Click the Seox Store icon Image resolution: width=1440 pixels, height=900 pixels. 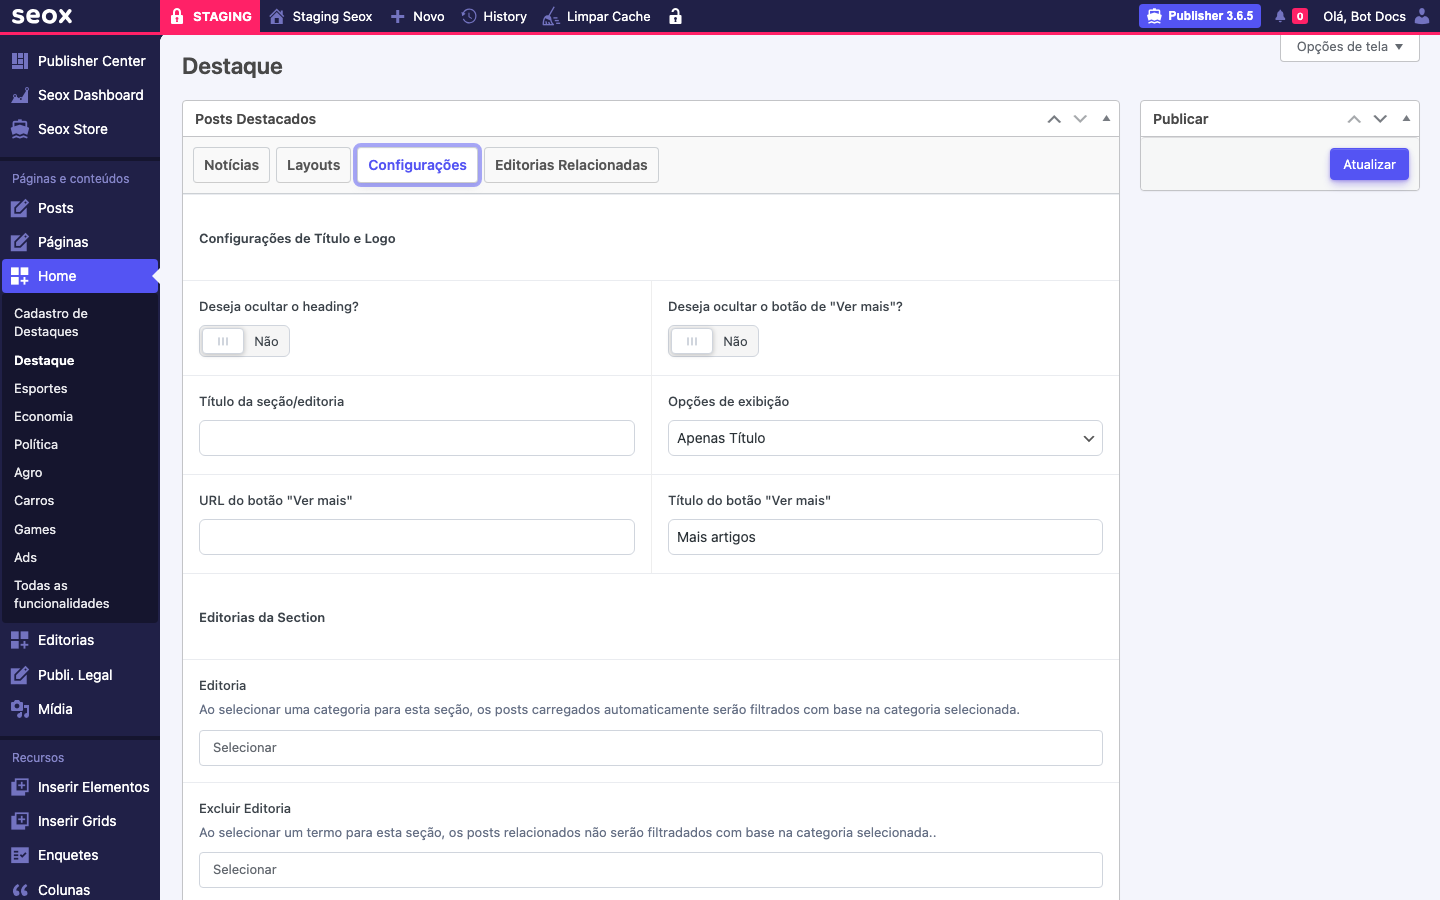pyautogui.click(x=20, y=129)
